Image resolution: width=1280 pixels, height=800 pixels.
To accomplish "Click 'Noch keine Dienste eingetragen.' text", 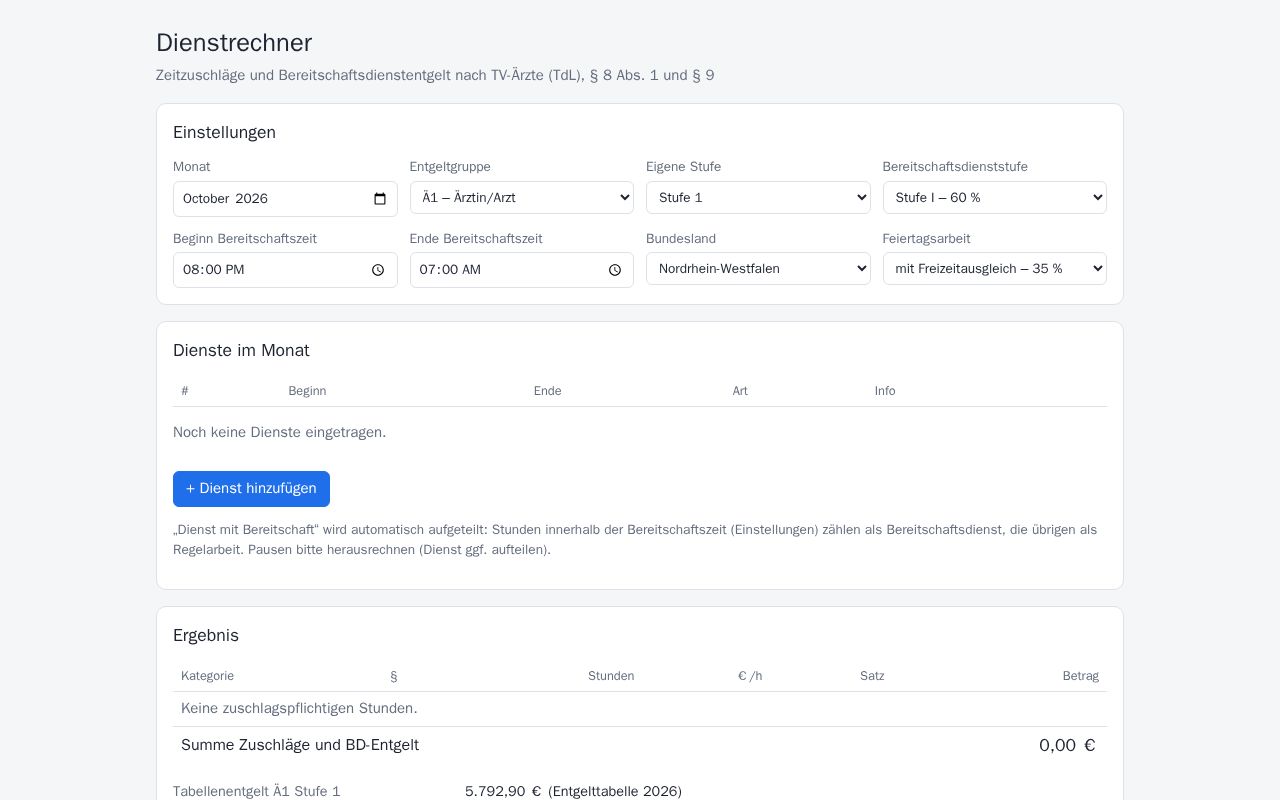I will tap(279, 432).
